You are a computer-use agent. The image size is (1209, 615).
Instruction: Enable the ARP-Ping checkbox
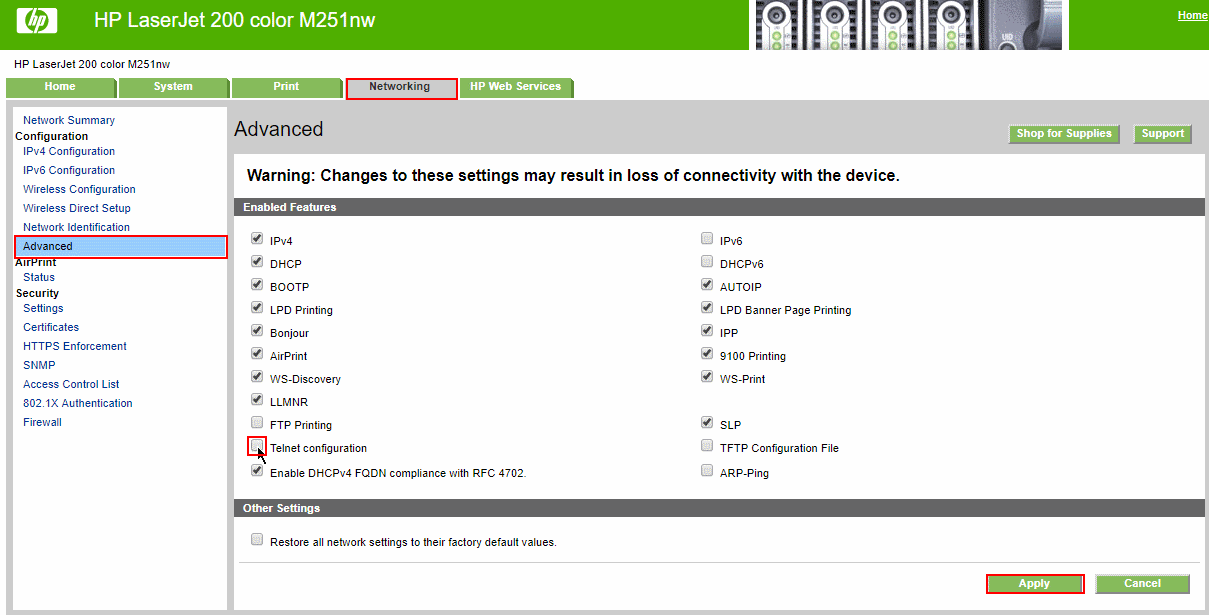point(707,470)
